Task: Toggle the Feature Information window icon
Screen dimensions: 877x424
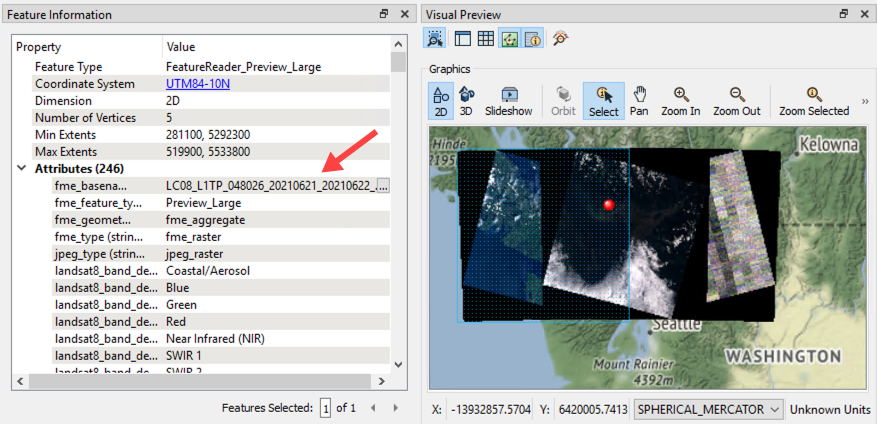Action: click(534, 38)
